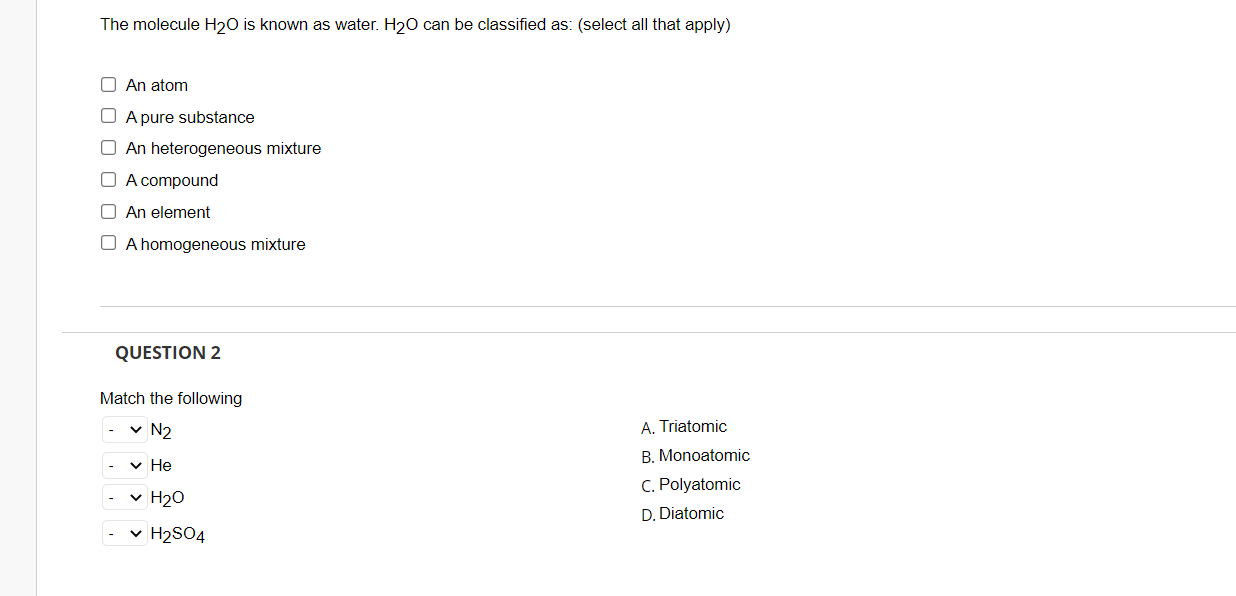Click the answer choice "A. Triatomic"
This screenshot has width=1236, height=596.
click(x=684, y=426)
